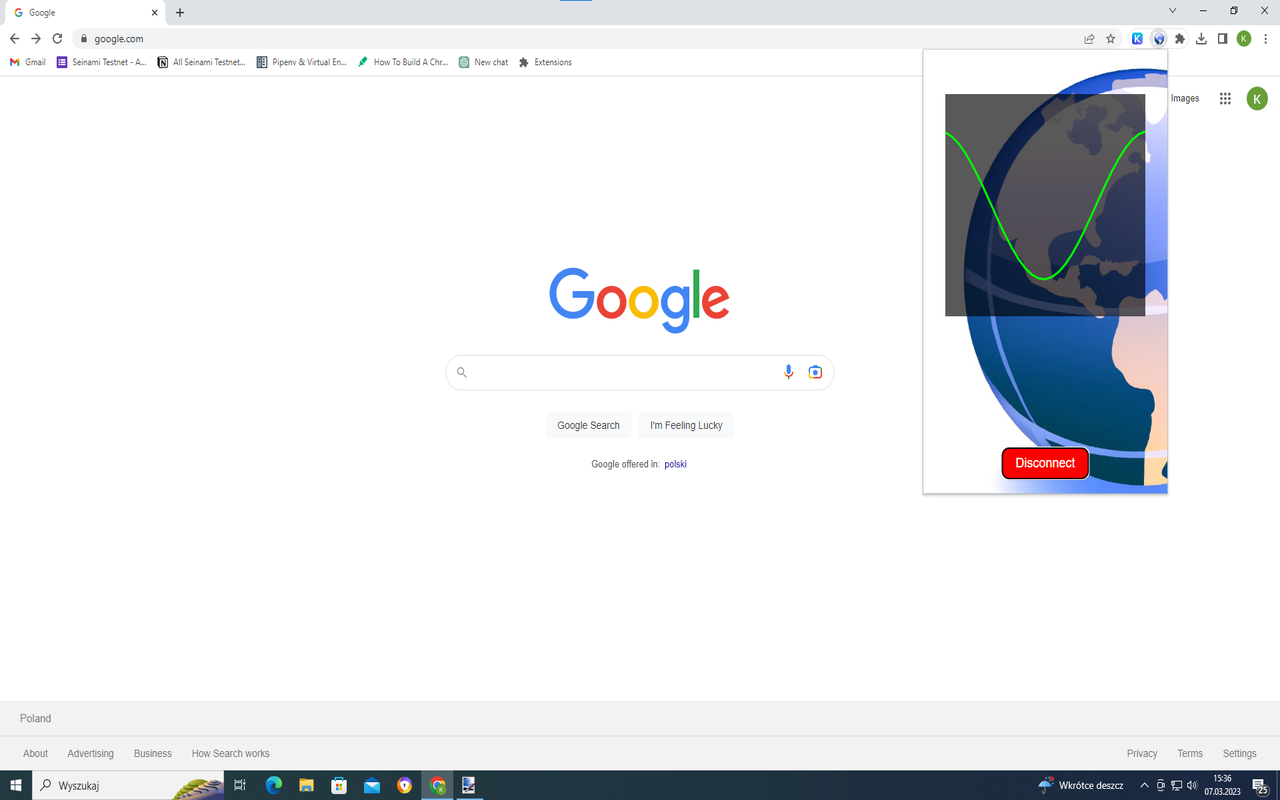The image size is (1280, 800).
Task: Start voice search with microphone icon
Action: [788, 372]
